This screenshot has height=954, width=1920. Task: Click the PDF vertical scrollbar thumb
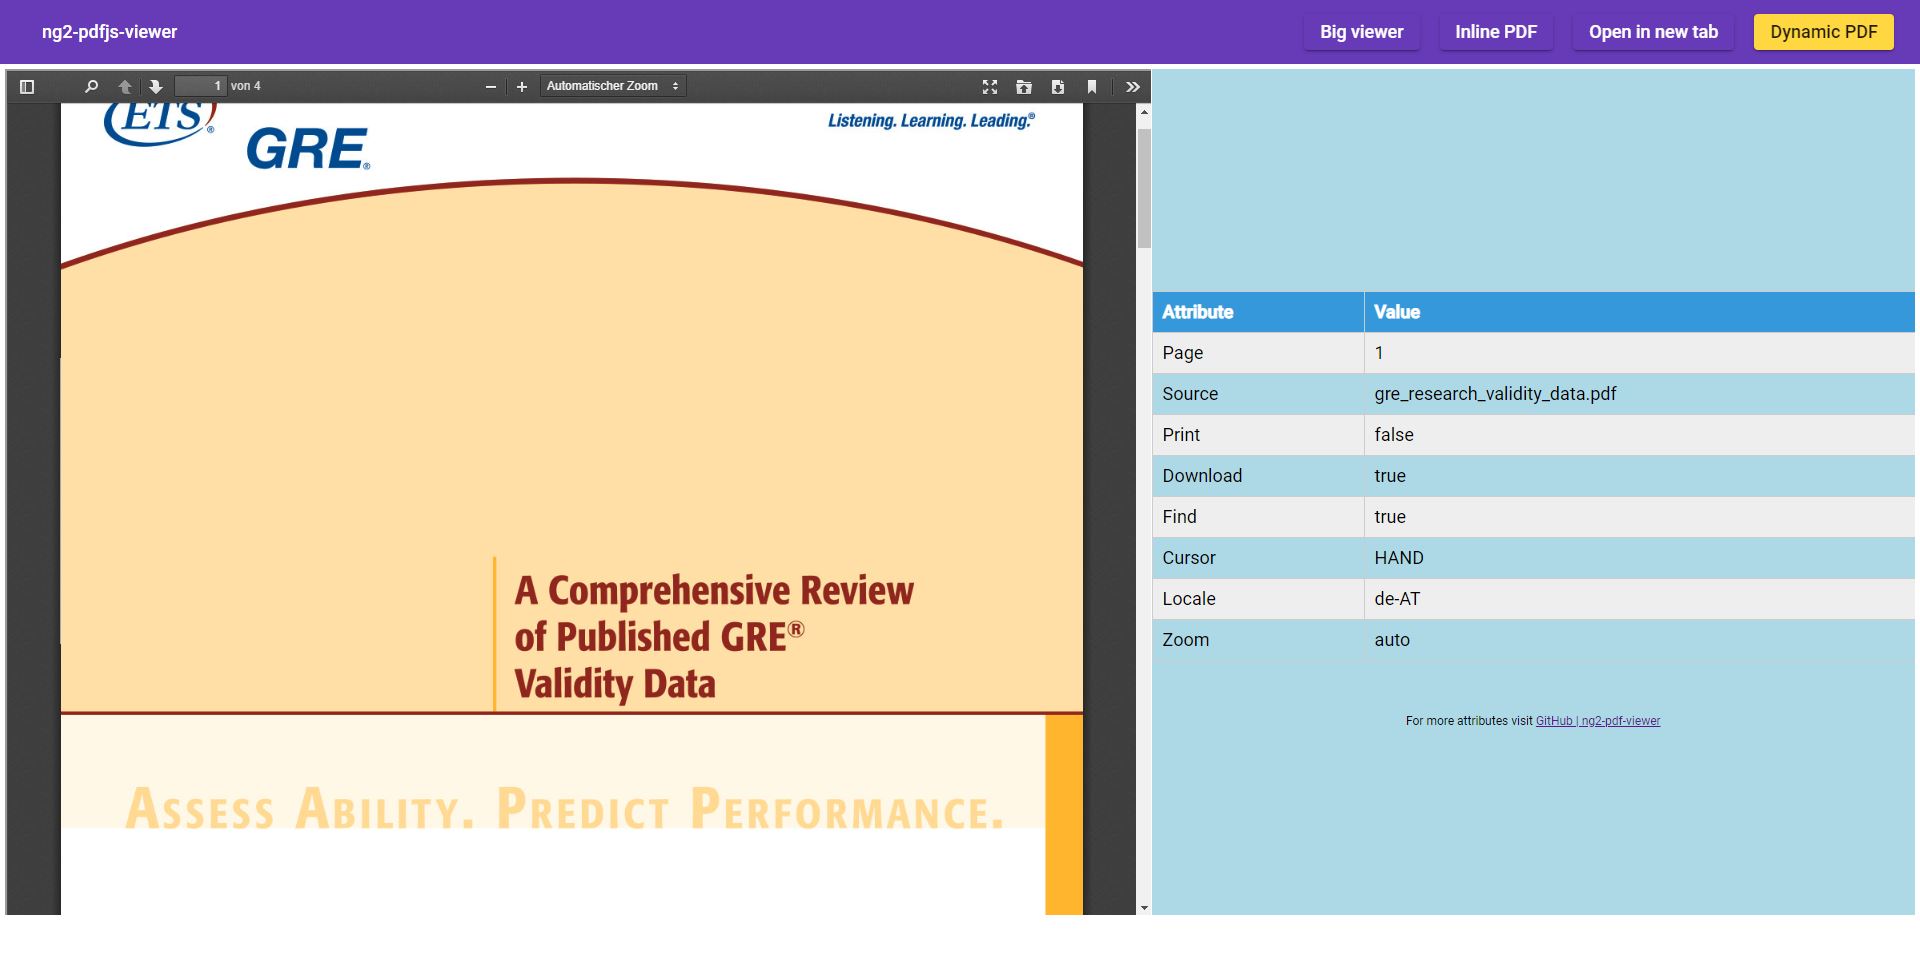tap(1144, 188)
